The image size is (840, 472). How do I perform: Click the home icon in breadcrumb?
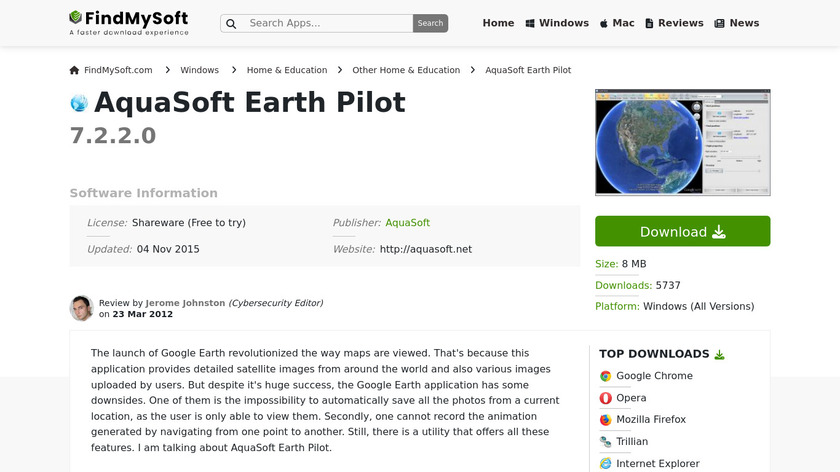74,70
